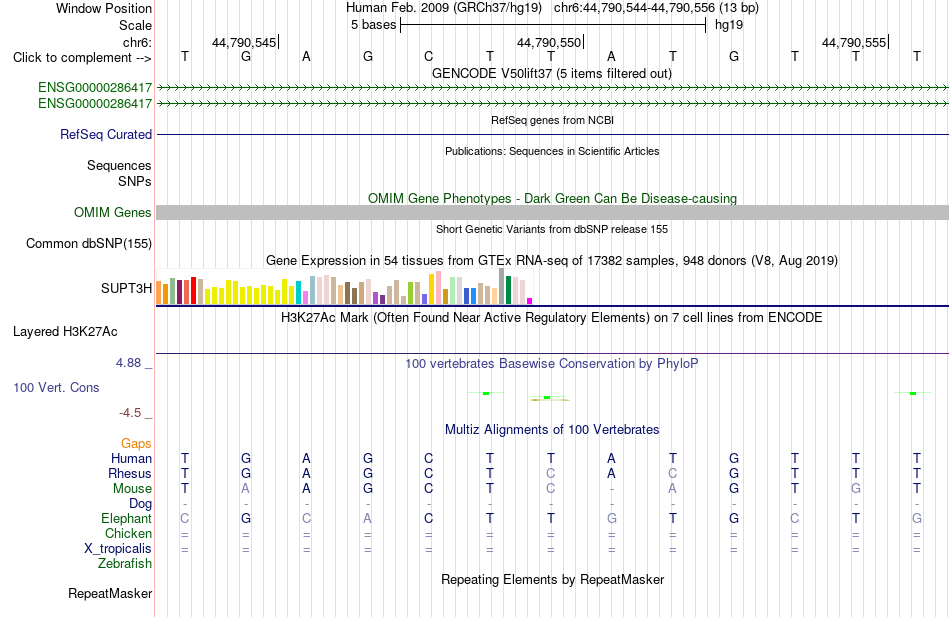Click the 44,790,545 ruler coordinate
Viewport: 950px width, 617px height.
tap(244, 42)
